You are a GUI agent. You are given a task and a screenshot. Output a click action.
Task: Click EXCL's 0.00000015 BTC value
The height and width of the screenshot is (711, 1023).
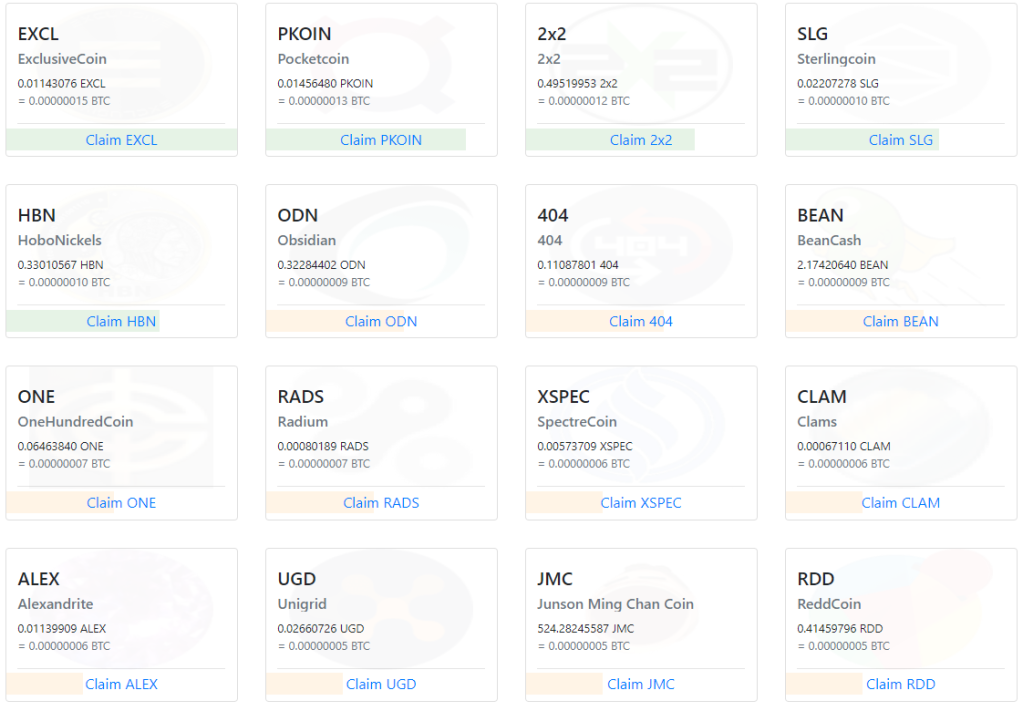(x=64, y=101)
